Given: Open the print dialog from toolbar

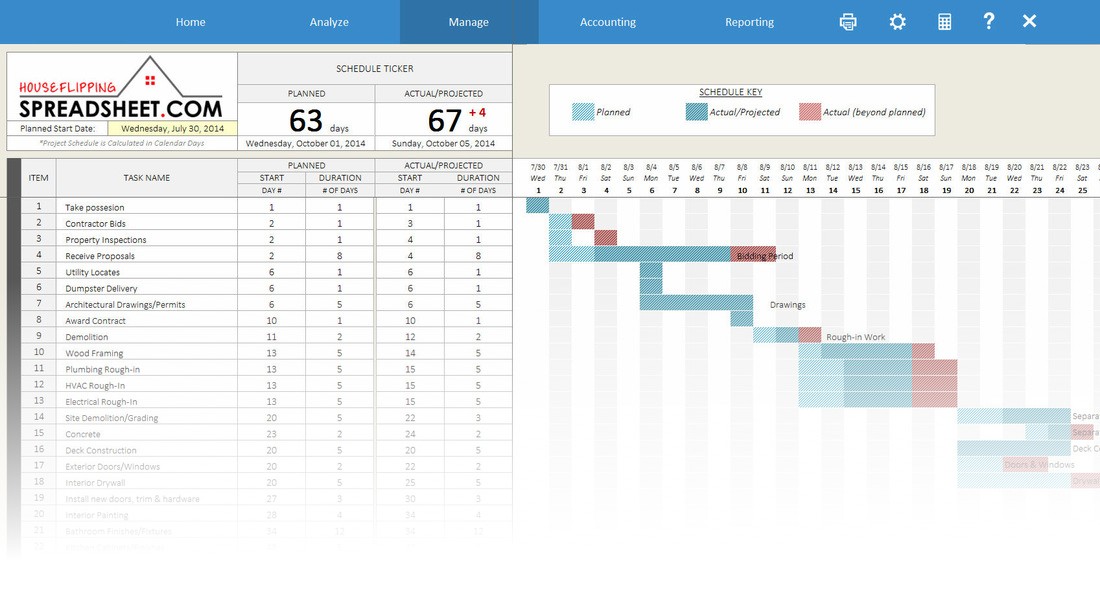Looking at the screenshot, I should (x=847, y=21).
